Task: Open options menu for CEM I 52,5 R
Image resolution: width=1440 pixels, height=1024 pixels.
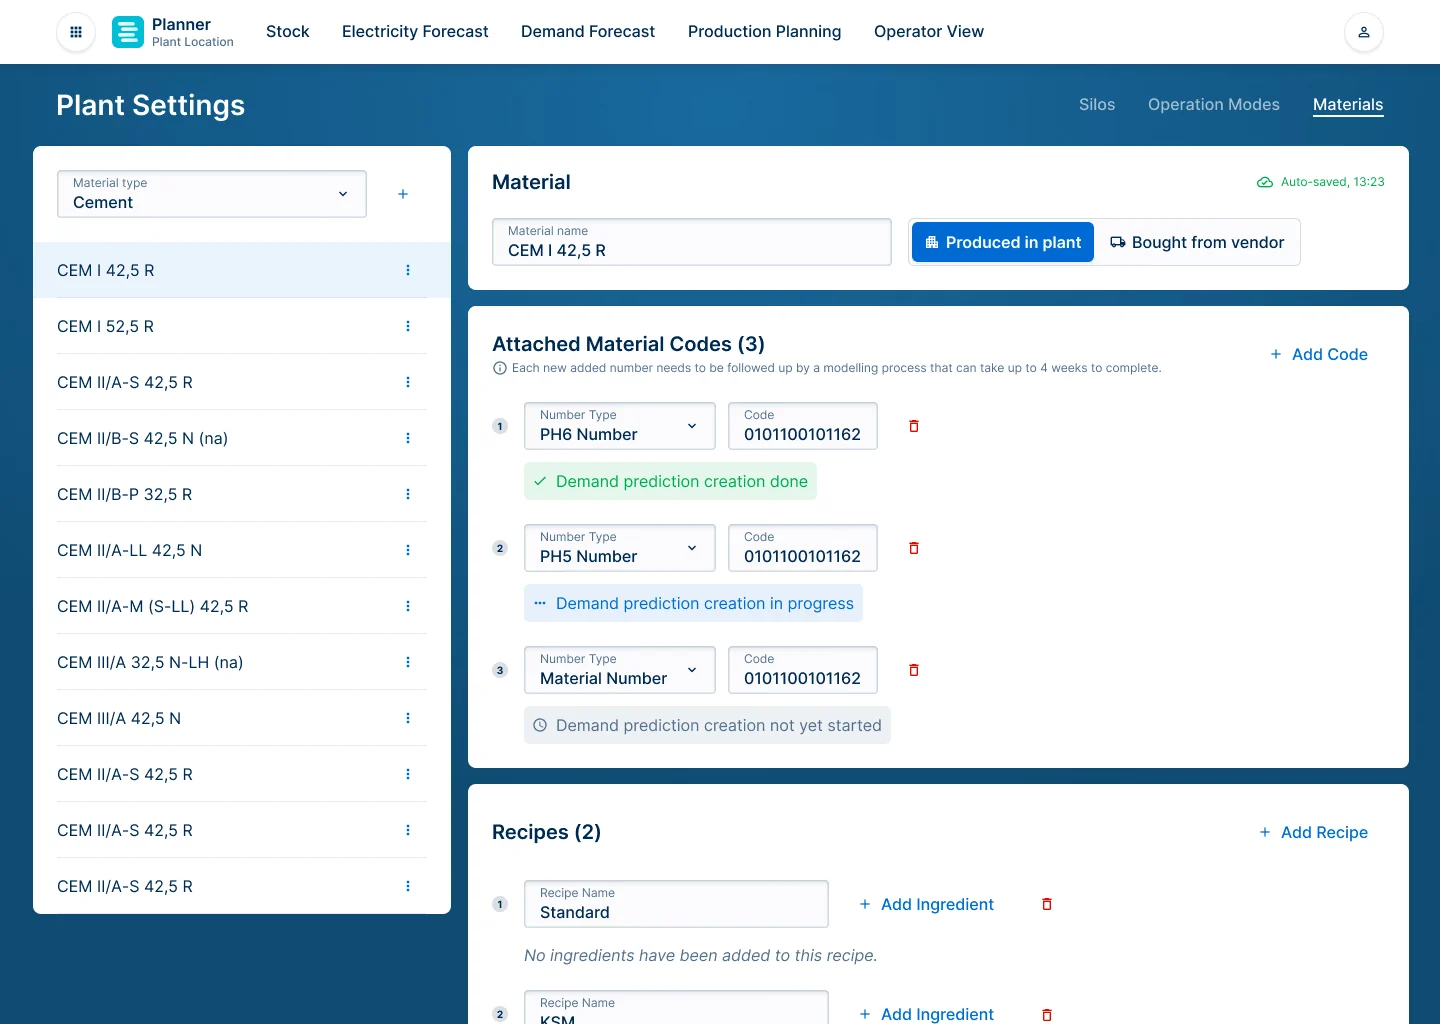Action: coord(408,326)
